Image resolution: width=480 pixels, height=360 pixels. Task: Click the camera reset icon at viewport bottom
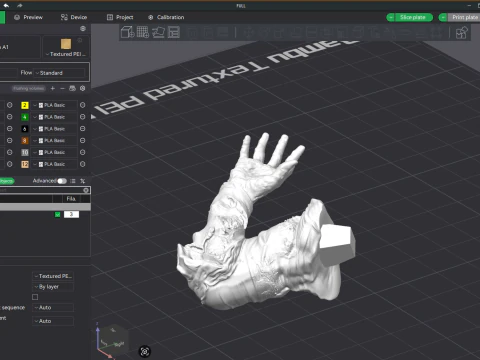point(145,351)
